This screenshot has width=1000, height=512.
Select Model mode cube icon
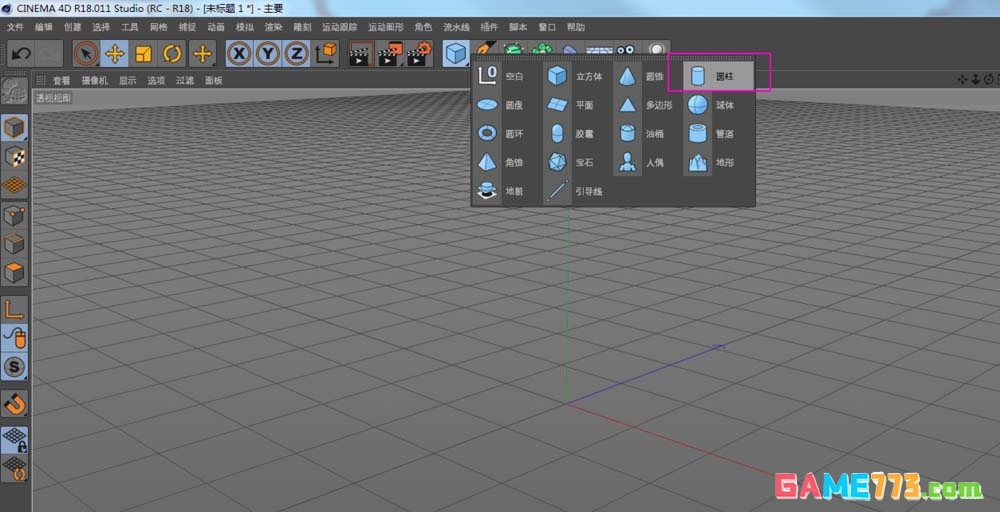coord(15,128)
